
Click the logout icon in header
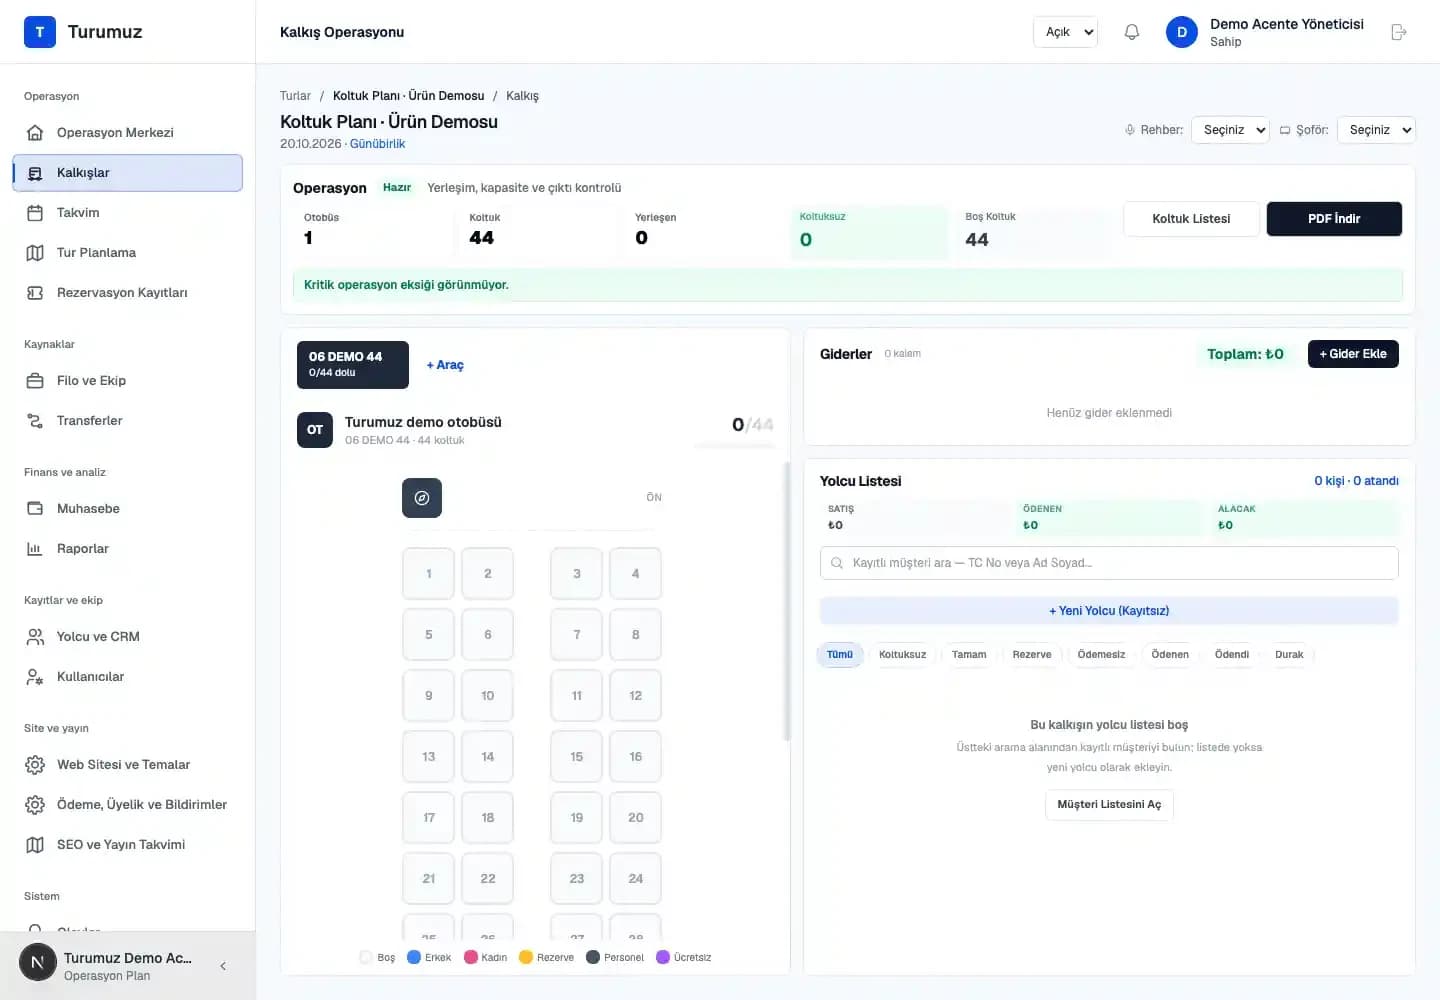click(1399, 32)
